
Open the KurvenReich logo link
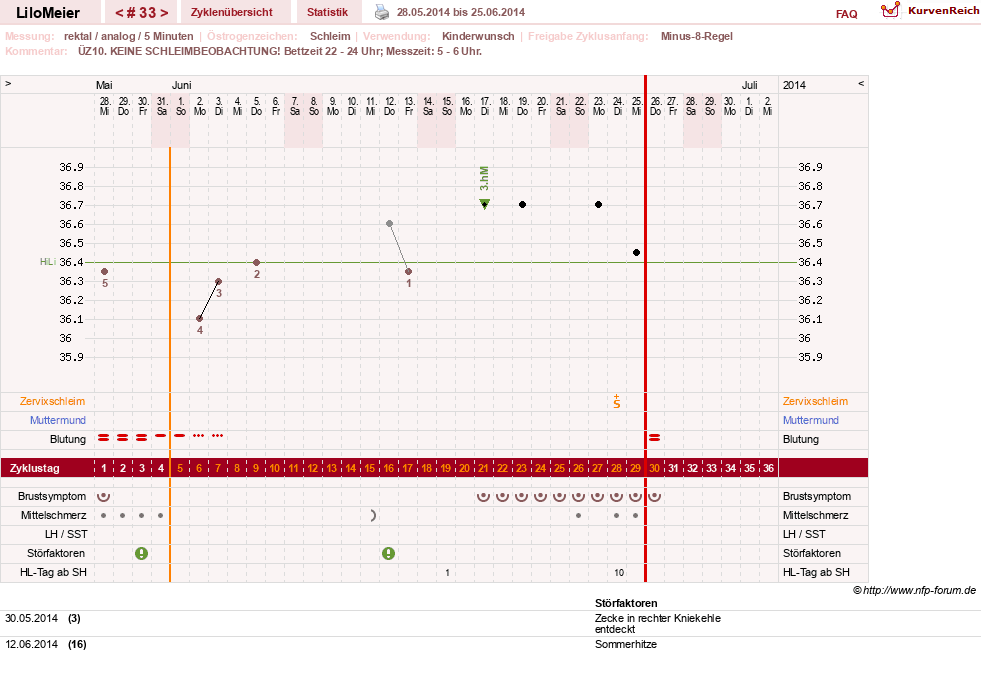(x=930, y=11)
